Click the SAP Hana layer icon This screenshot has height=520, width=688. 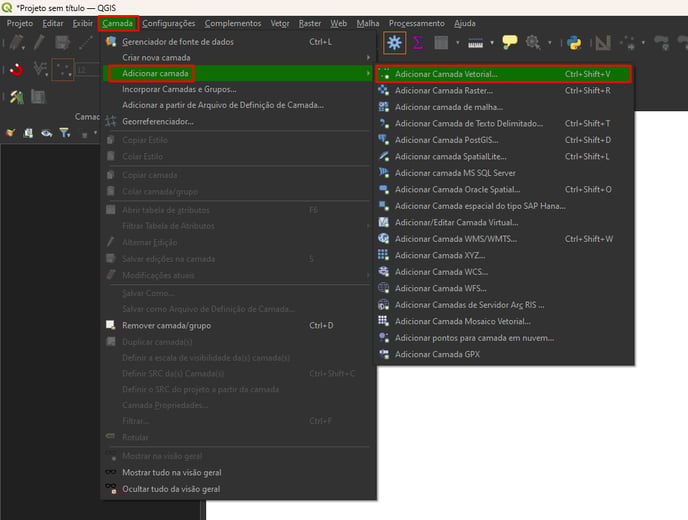tap(383, 205)
